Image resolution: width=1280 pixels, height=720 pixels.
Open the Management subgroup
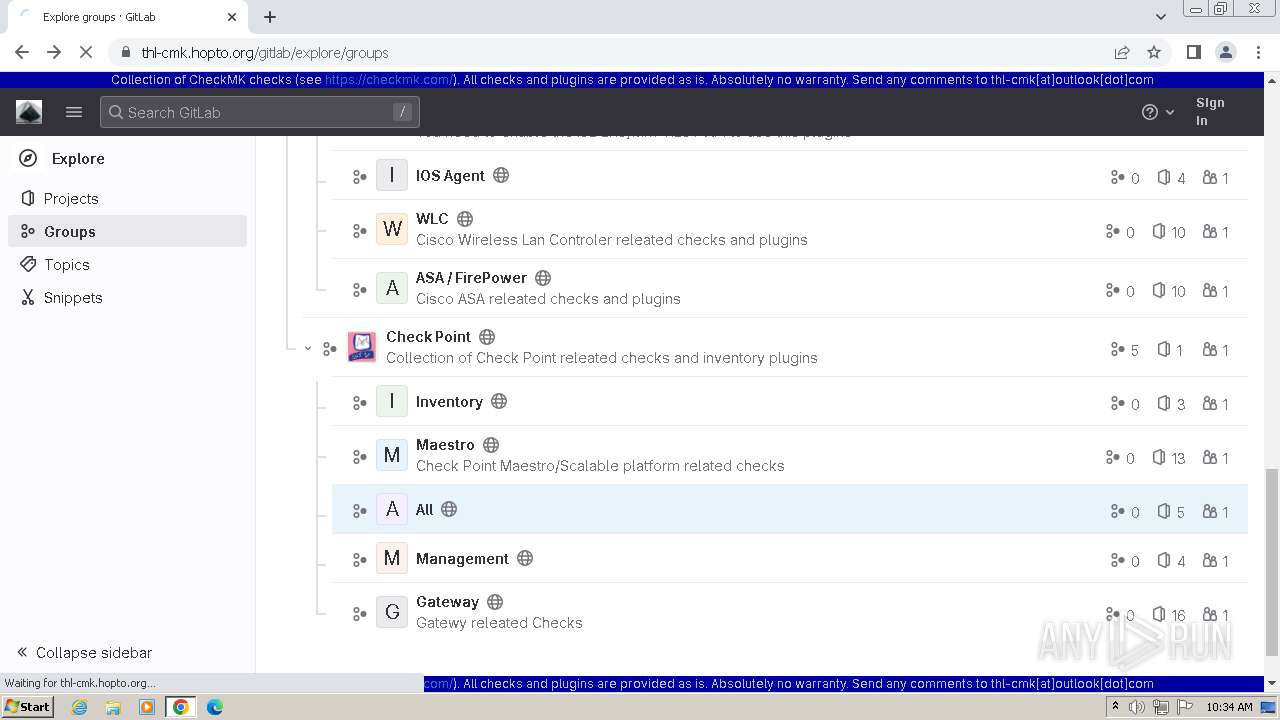[462, 558]
